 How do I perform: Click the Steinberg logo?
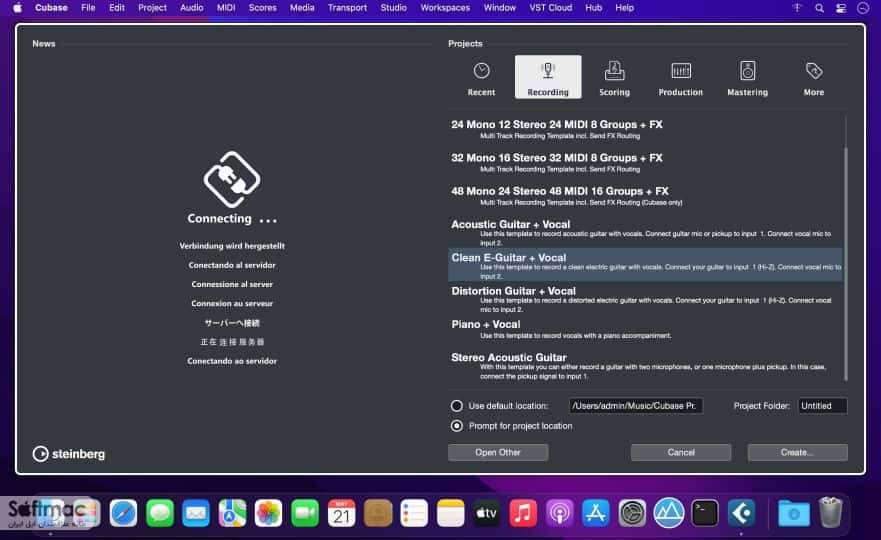tap(69, 453)
